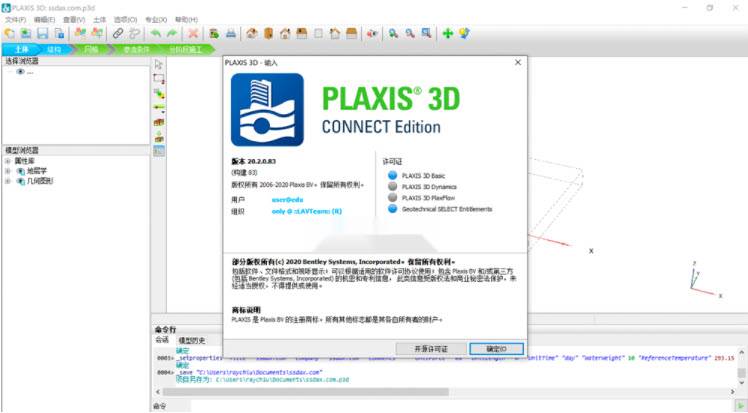Click the highlighted bottom side toolbar icon

pos(159,151)
